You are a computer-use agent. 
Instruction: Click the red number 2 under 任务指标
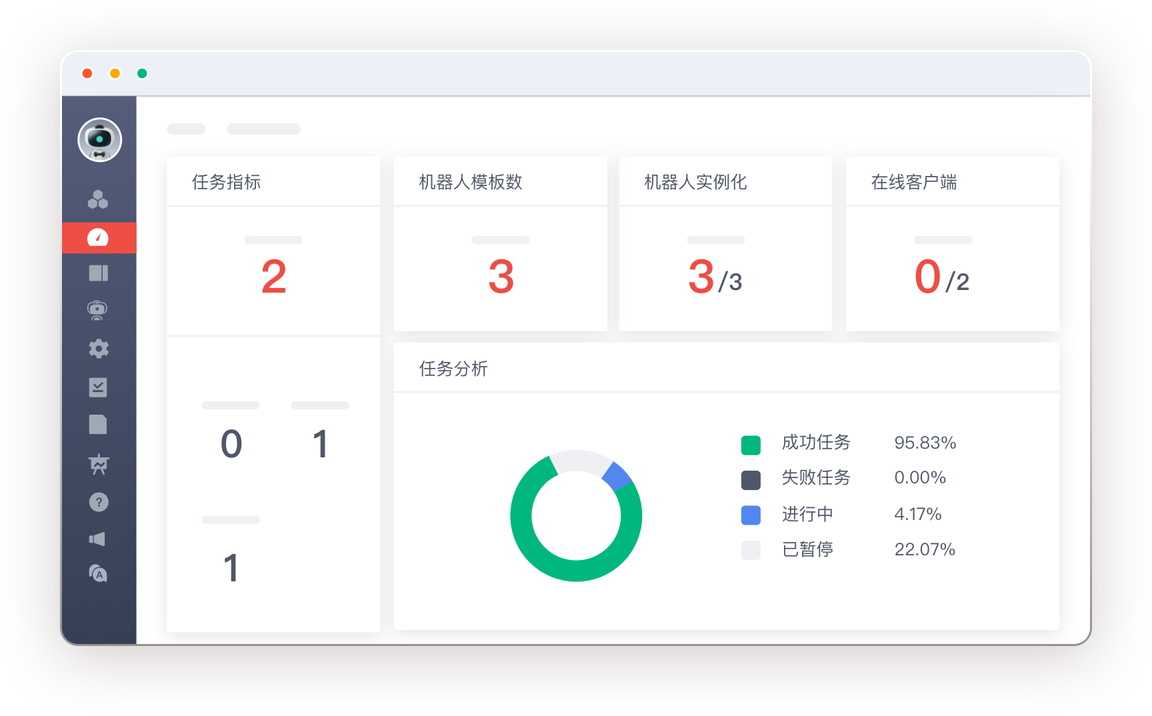pyautogui.click(x=273, y=277)
